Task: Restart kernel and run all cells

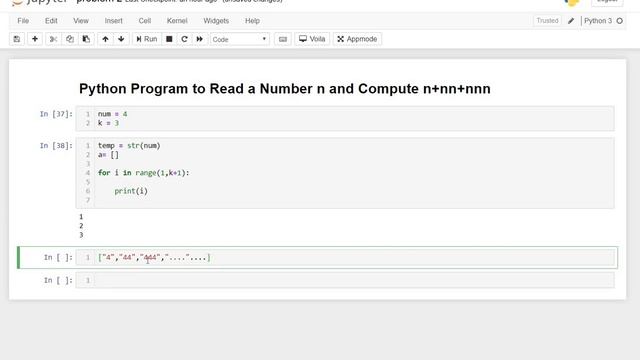Action: tap(200, 39)
